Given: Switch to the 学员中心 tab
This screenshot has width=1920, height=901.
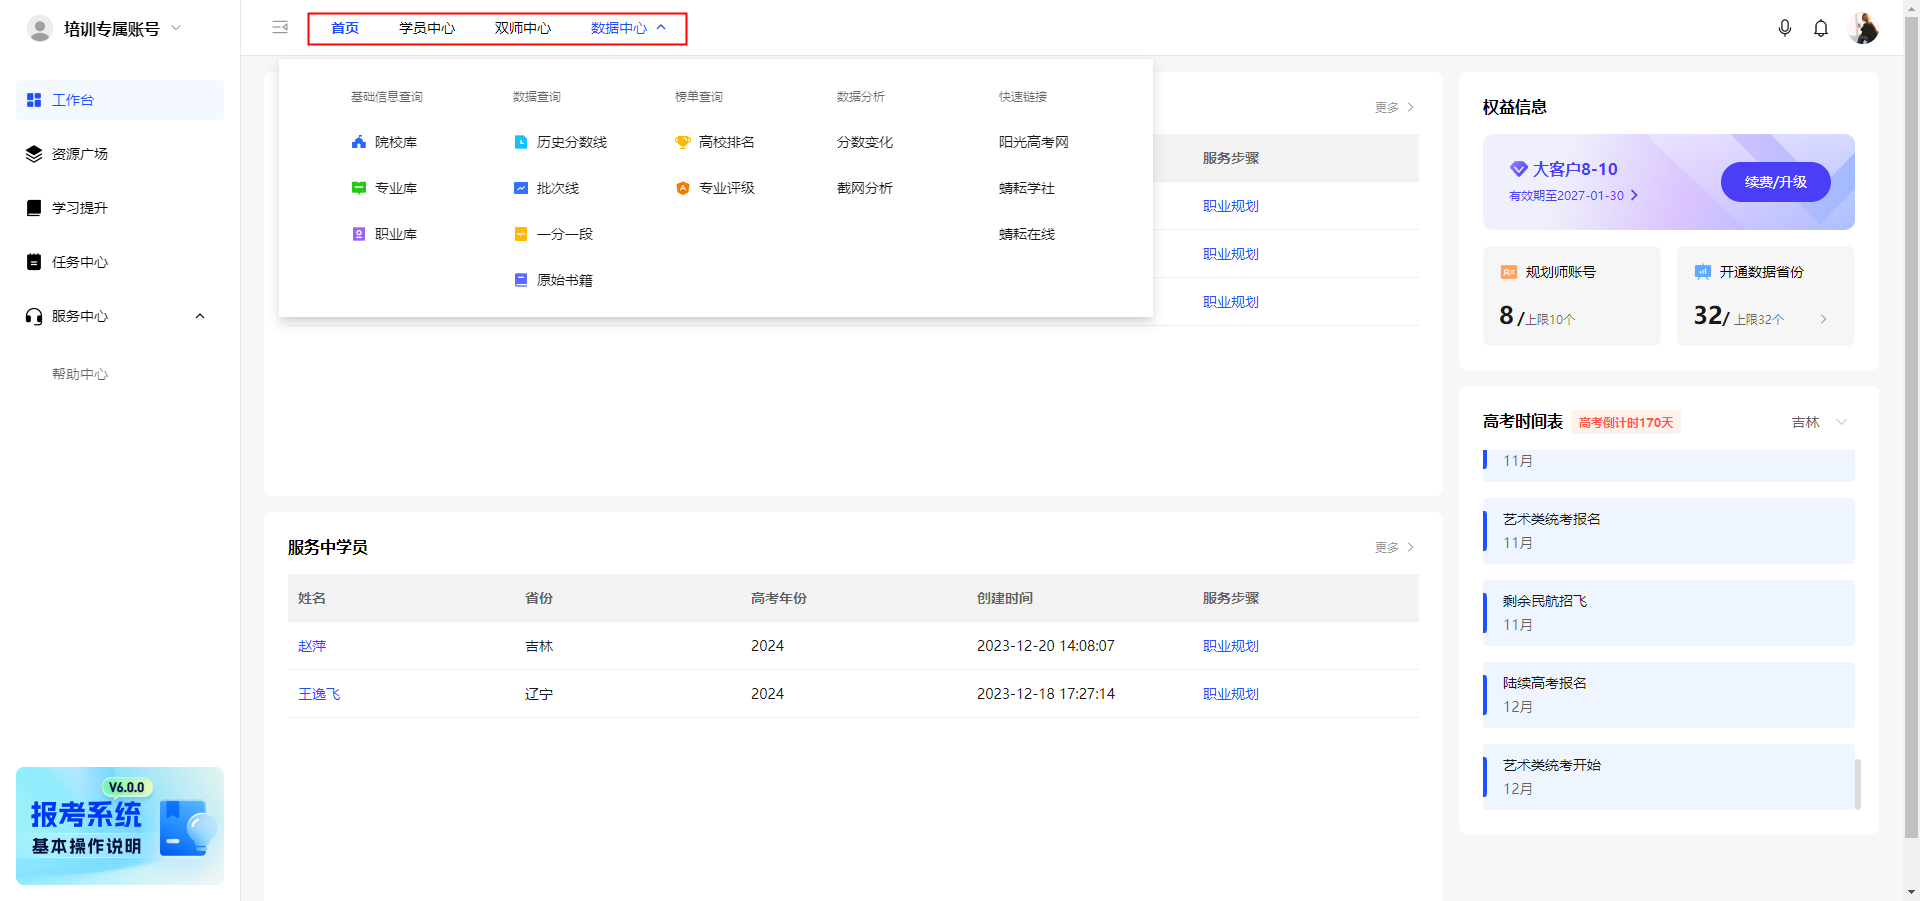Looking at the screenshot, I should point(427,28).
